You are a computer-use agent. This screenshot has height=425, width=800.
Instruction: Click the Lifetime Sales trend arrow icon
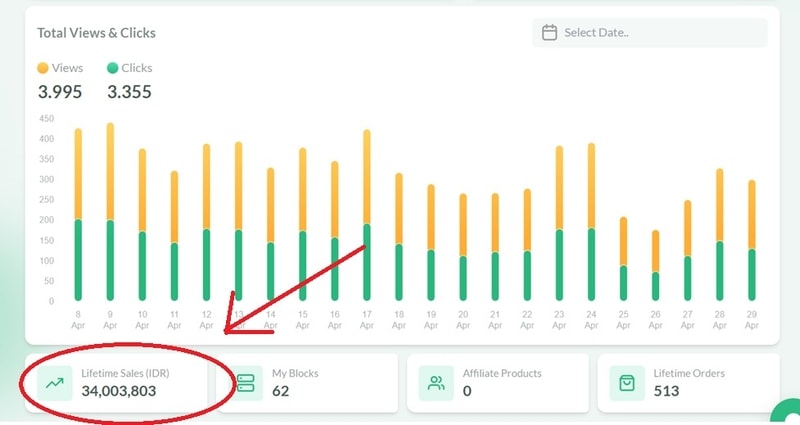(53, 382)
